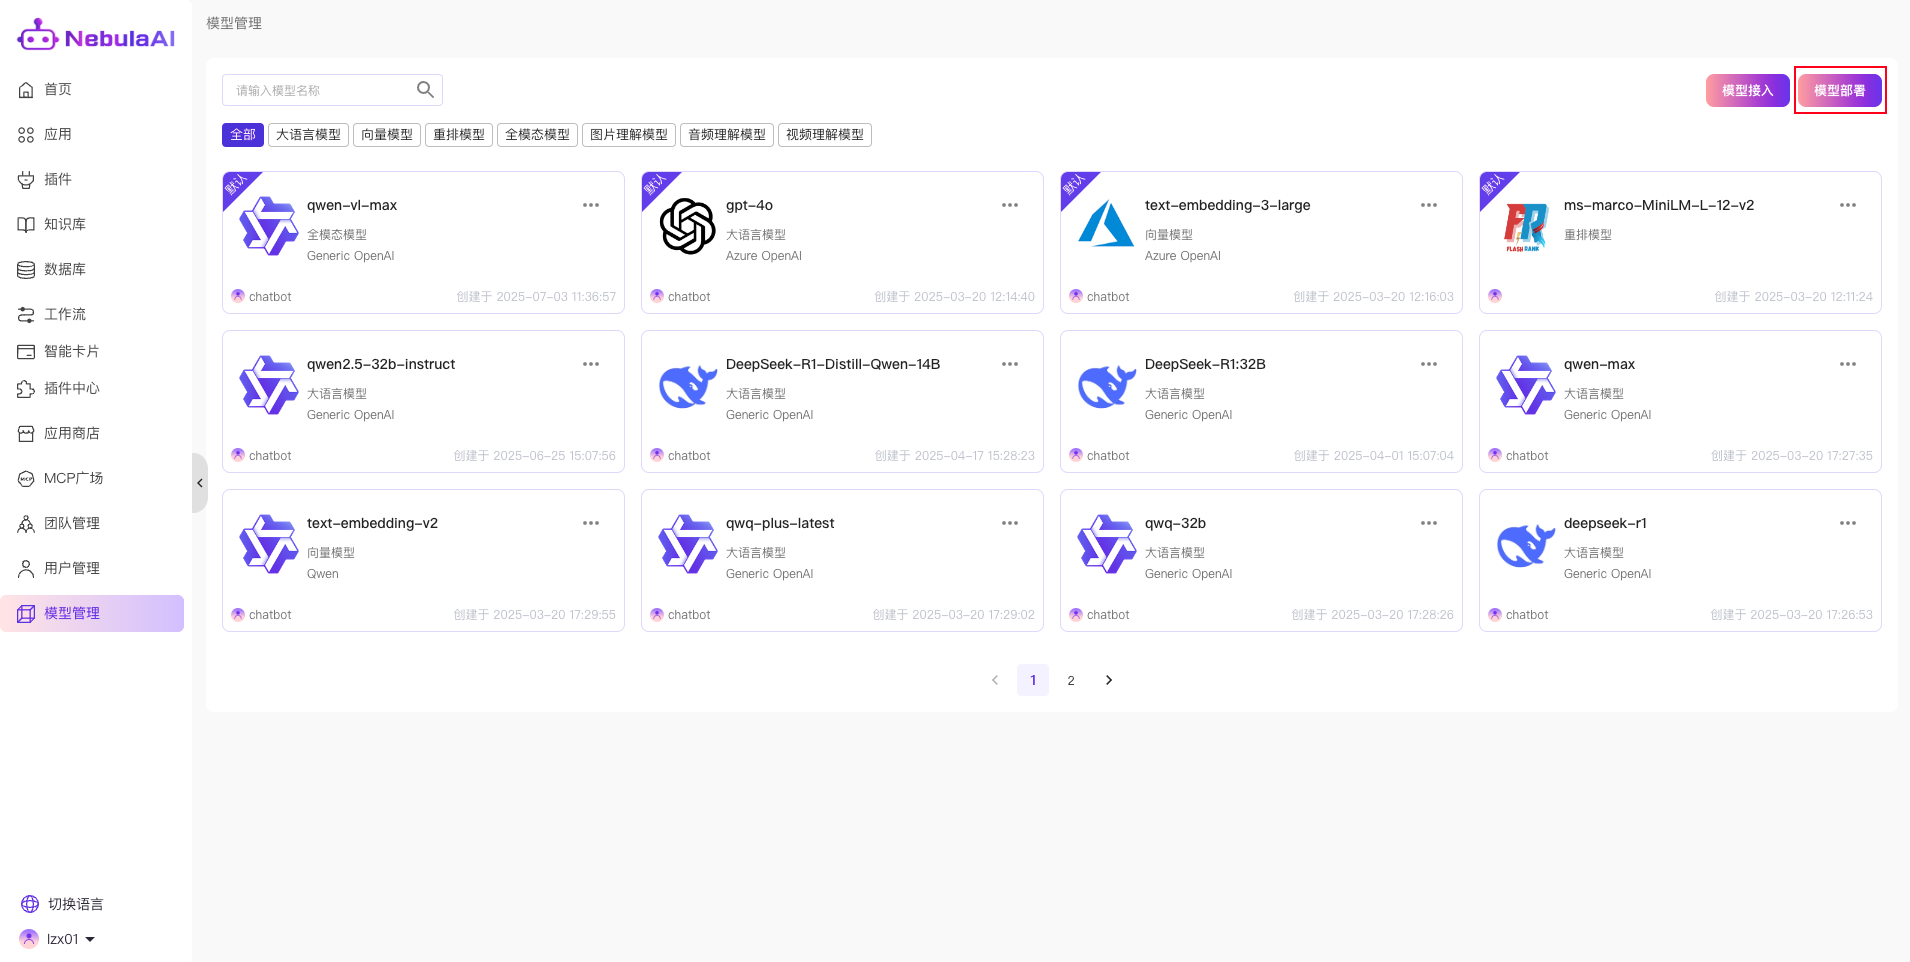Select page 1 in pagination
This screenshot has width=1910, height=962.
click(x=1033, y=680)
